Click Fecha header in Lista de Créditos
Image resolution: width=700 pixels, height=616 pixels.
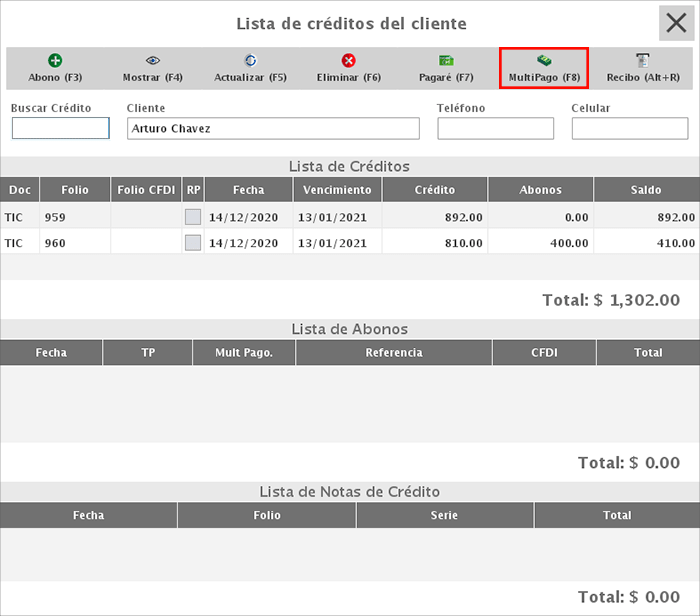coord(248,190)
